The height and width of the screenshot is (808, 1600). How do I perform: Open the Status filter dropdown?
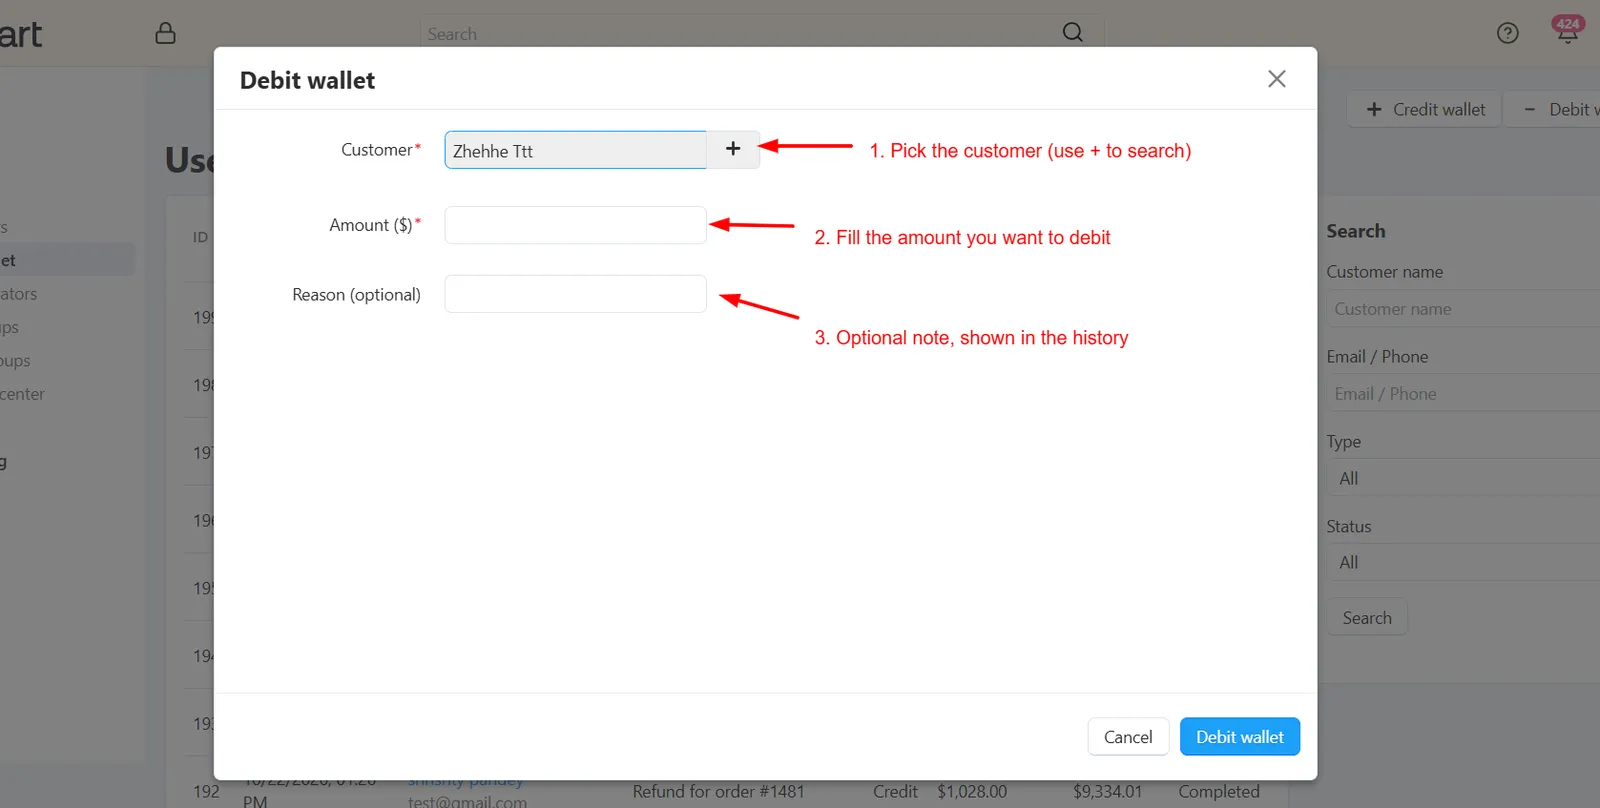tap(1463, 562)
